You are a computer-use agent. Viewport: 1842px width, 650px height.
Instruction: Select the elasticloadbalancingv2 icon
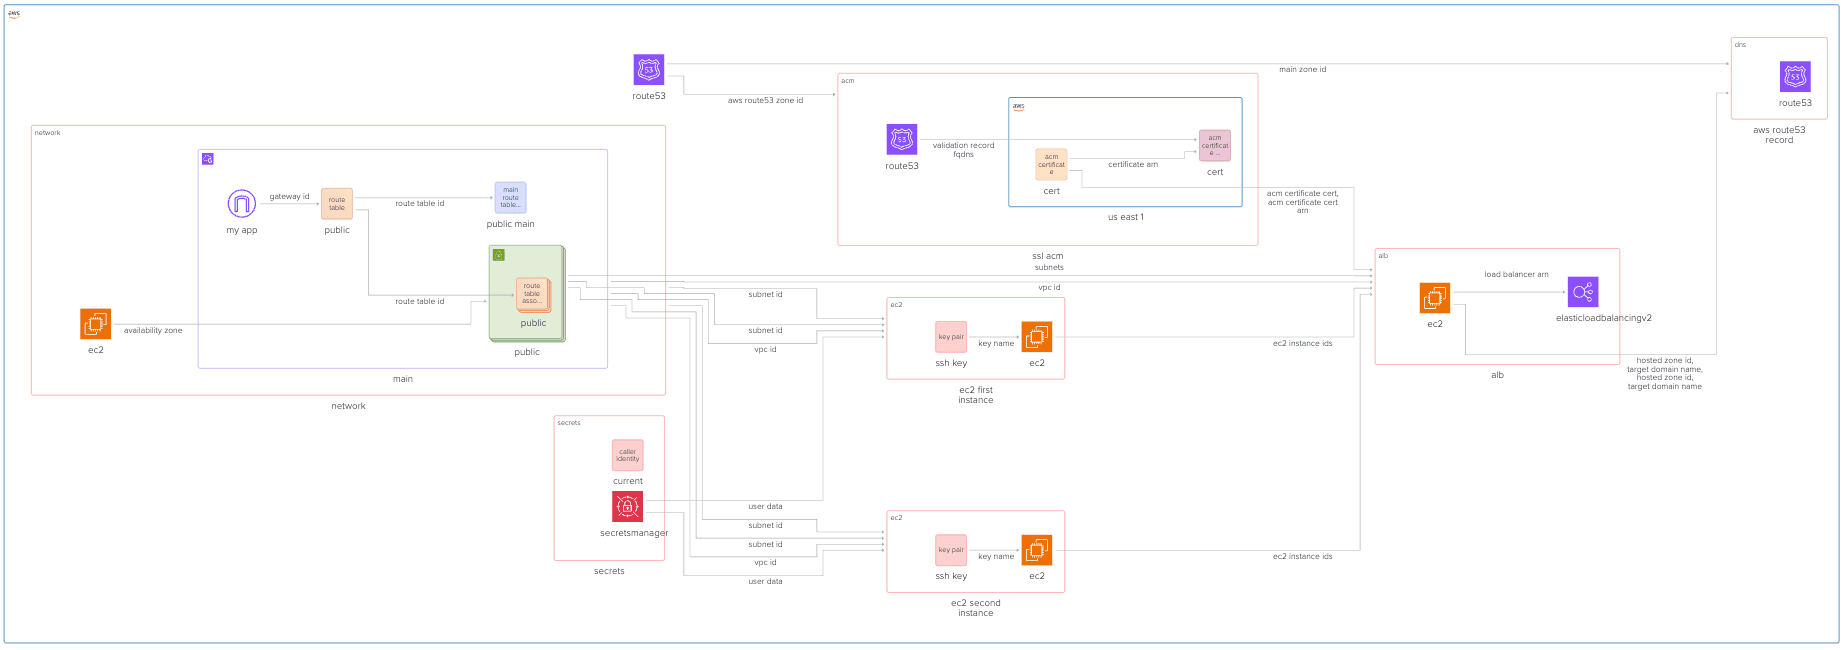point(1582,292)
